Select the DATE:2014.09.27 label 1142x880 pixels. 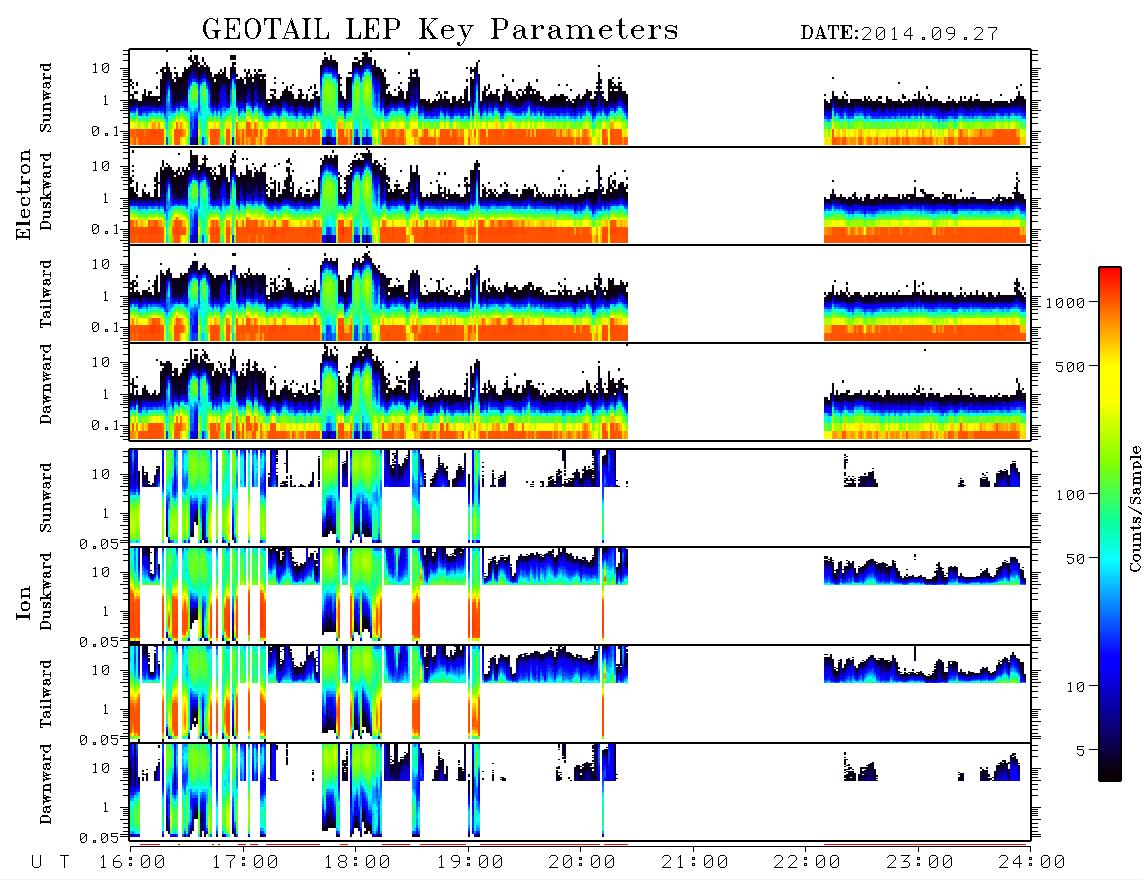pyautogui.click(x=899, y=34)
